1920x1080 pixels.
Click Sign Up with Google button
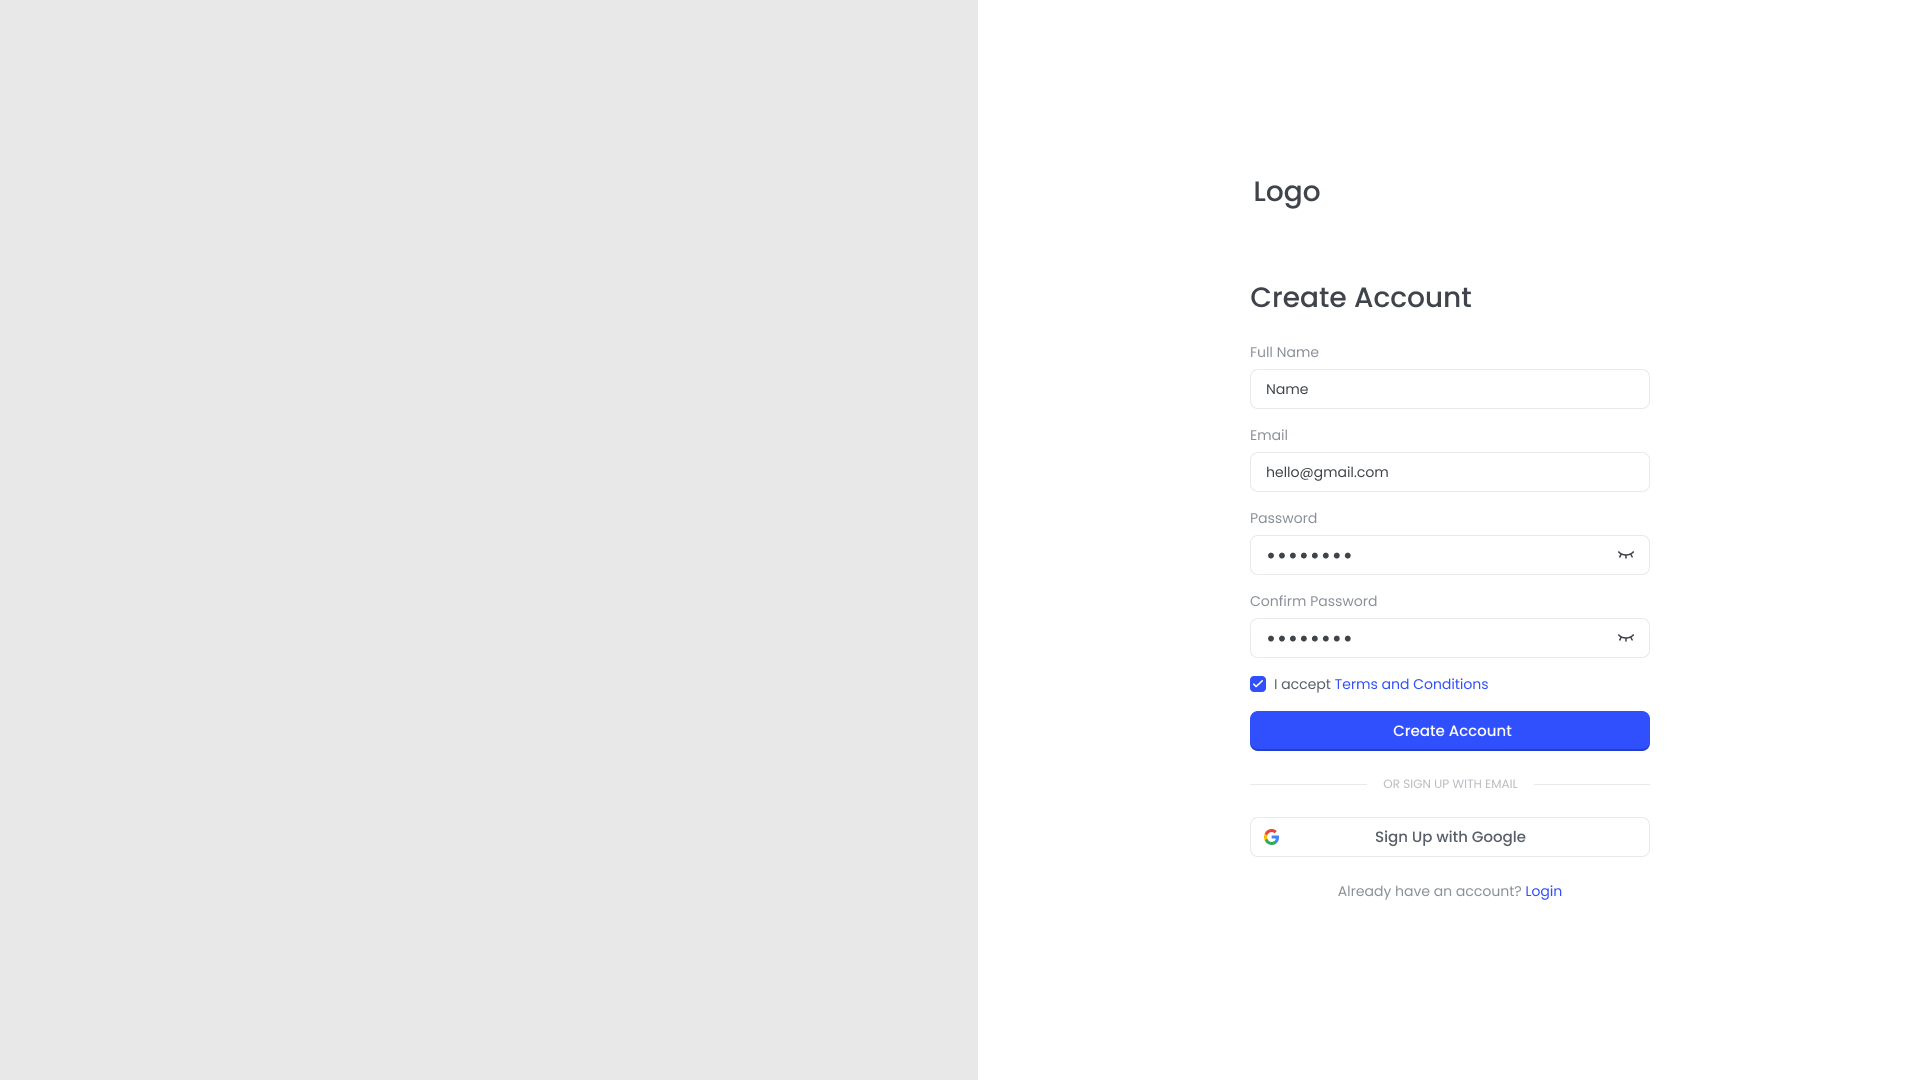[1450, 837]
